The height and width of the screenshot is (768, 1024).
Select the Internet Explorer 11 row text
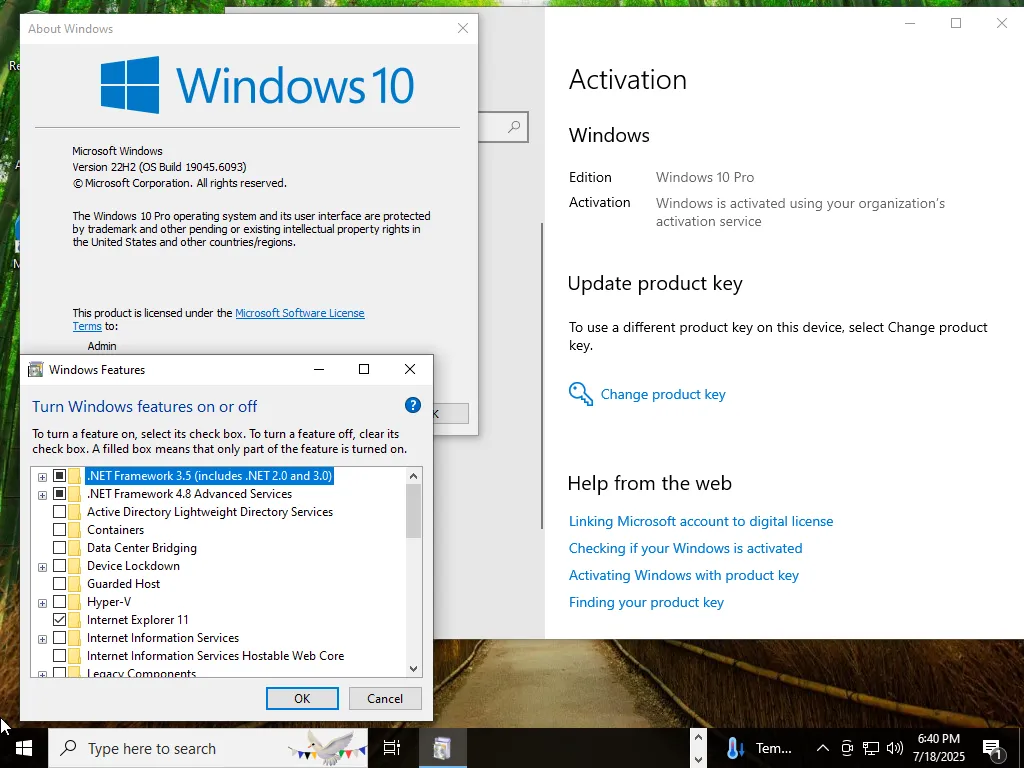point(138,620)
